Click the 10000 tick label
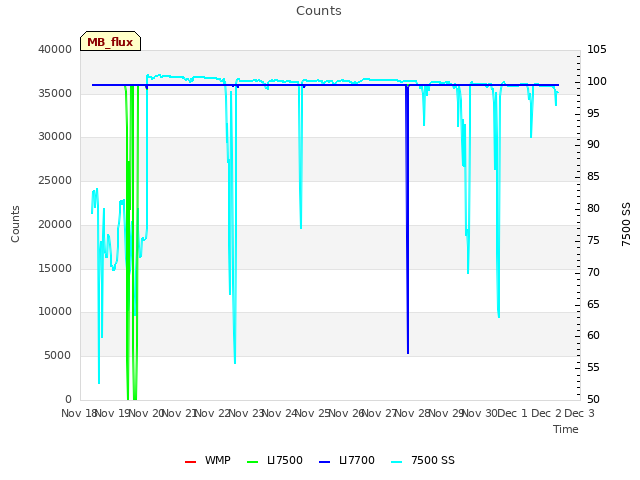The image size is (640, 480). click(x=55, y=312)
